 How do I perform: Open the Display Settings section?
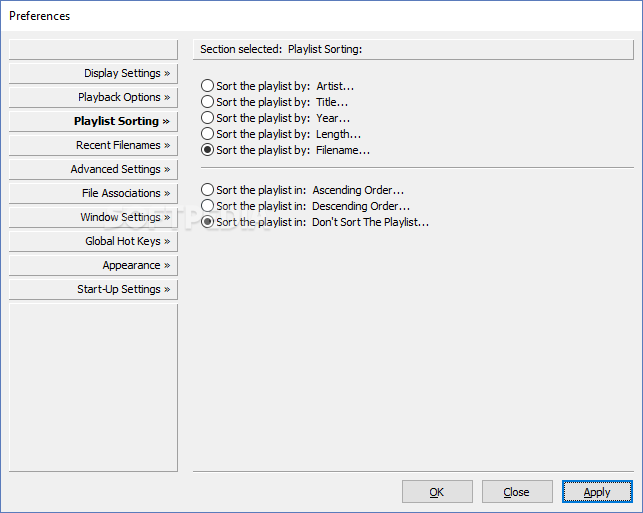[93, 73]
